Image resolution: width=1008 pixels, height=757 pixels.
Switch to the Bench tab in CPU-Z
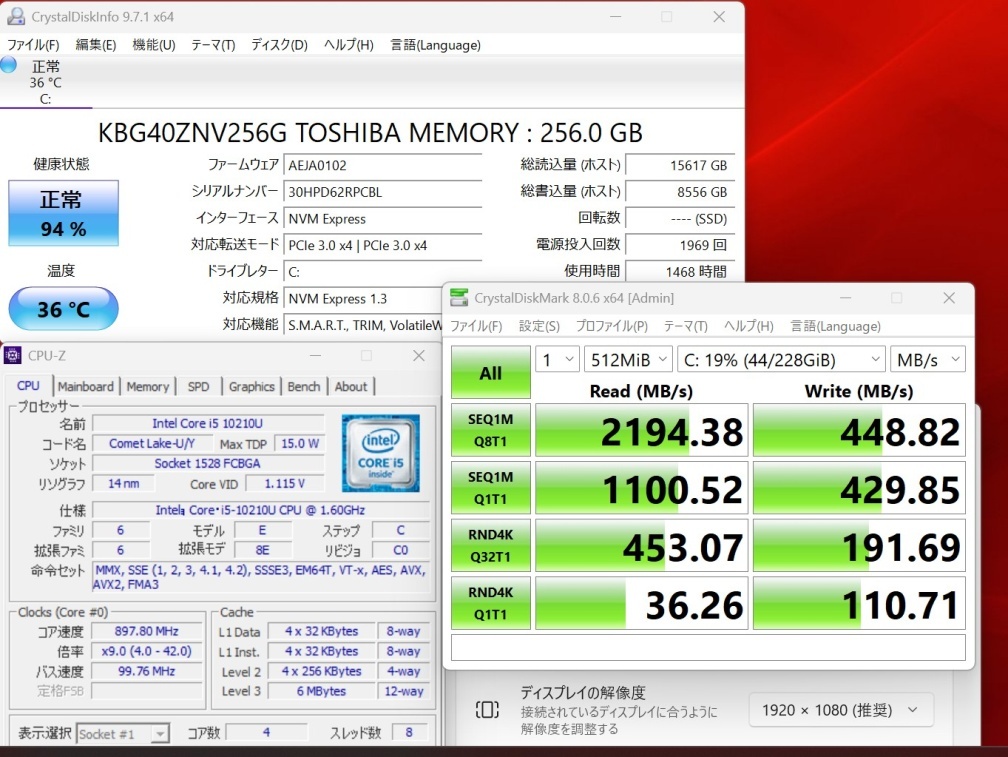coord(303,386)
